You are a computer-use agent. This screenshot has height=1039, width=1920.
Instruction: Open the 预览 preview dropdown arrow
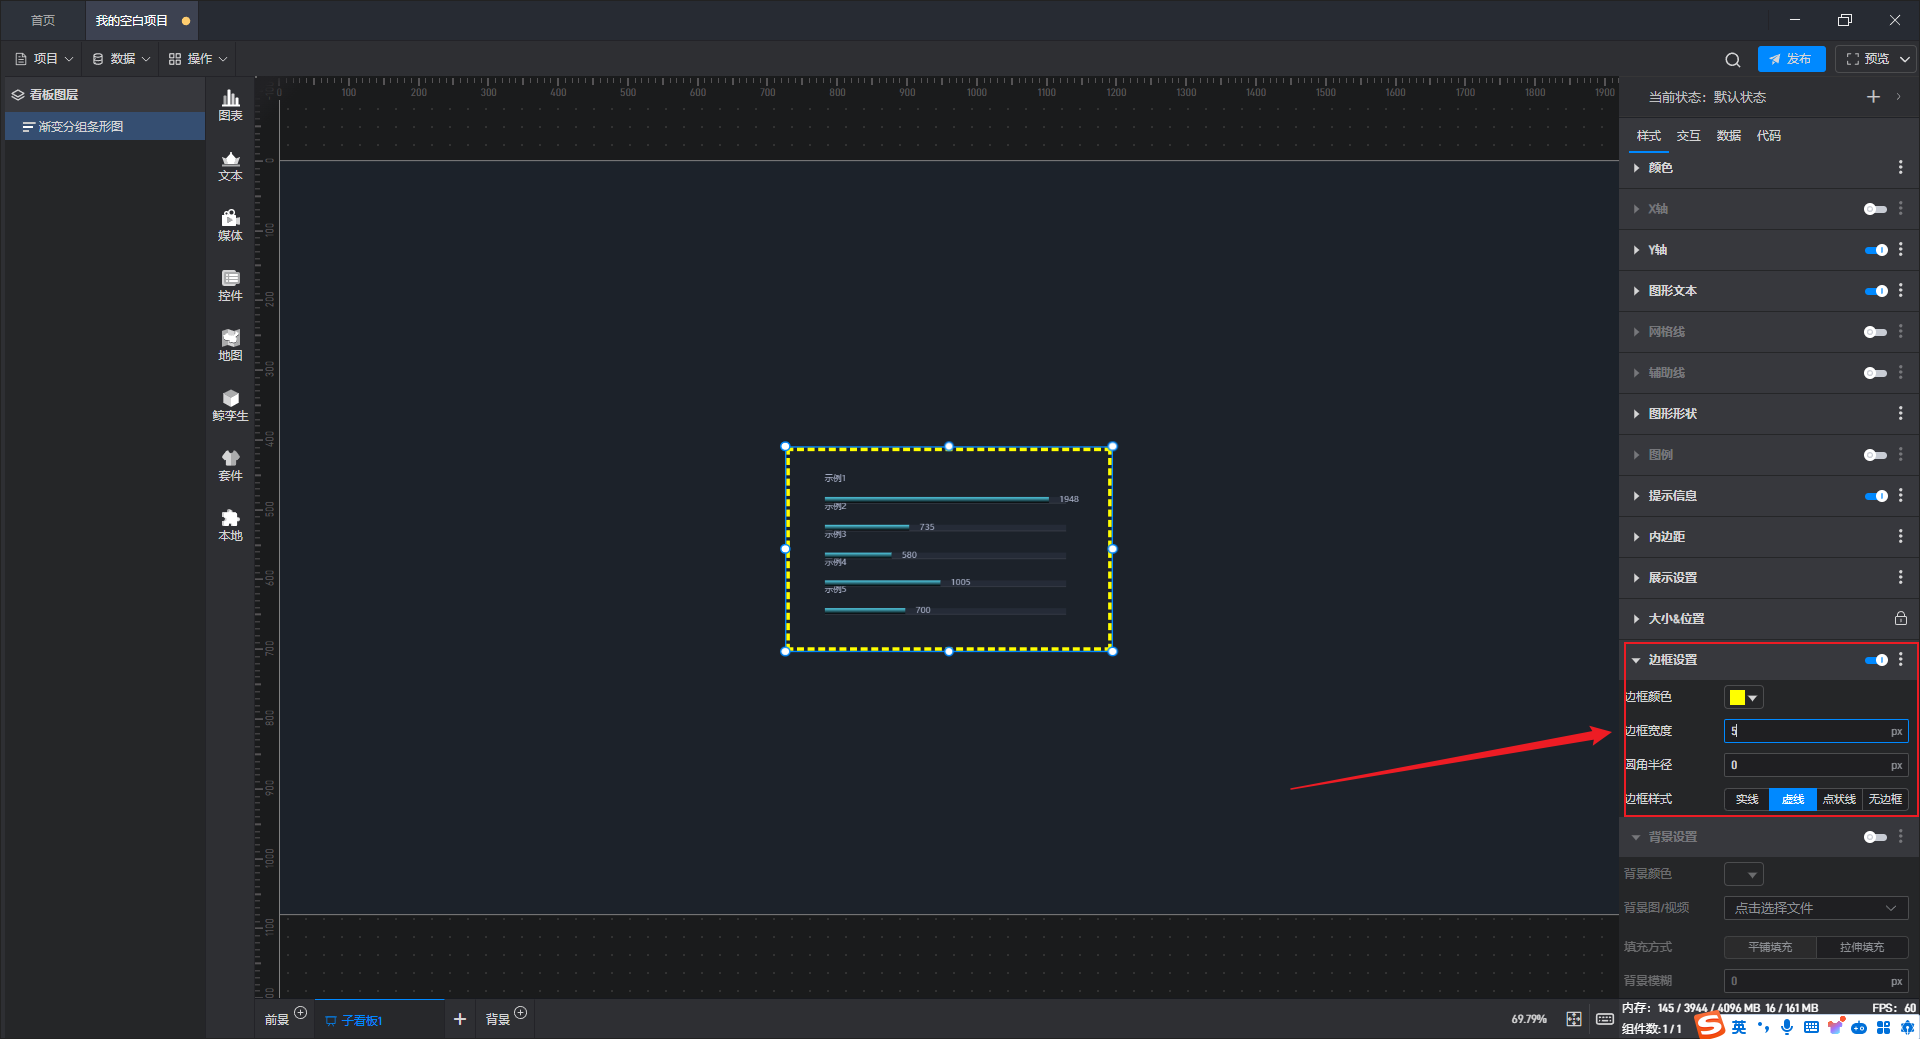click(1905, 59)
